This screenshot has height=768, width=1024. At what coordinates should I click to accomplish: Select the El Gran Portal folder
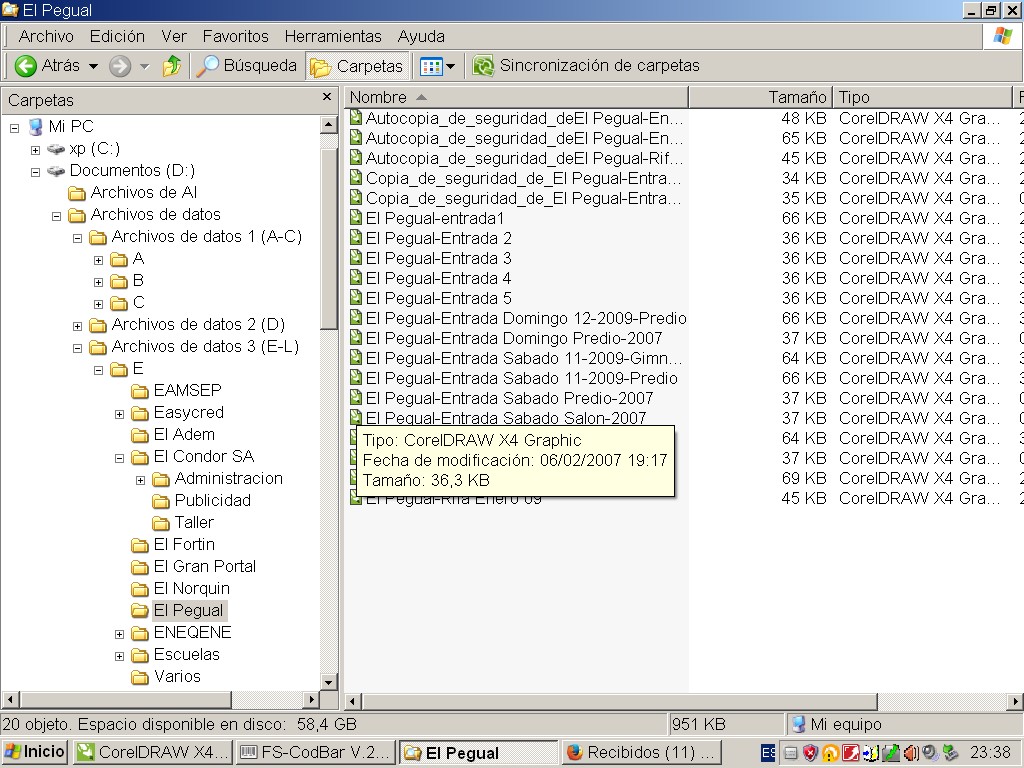[x=204, y=566]
